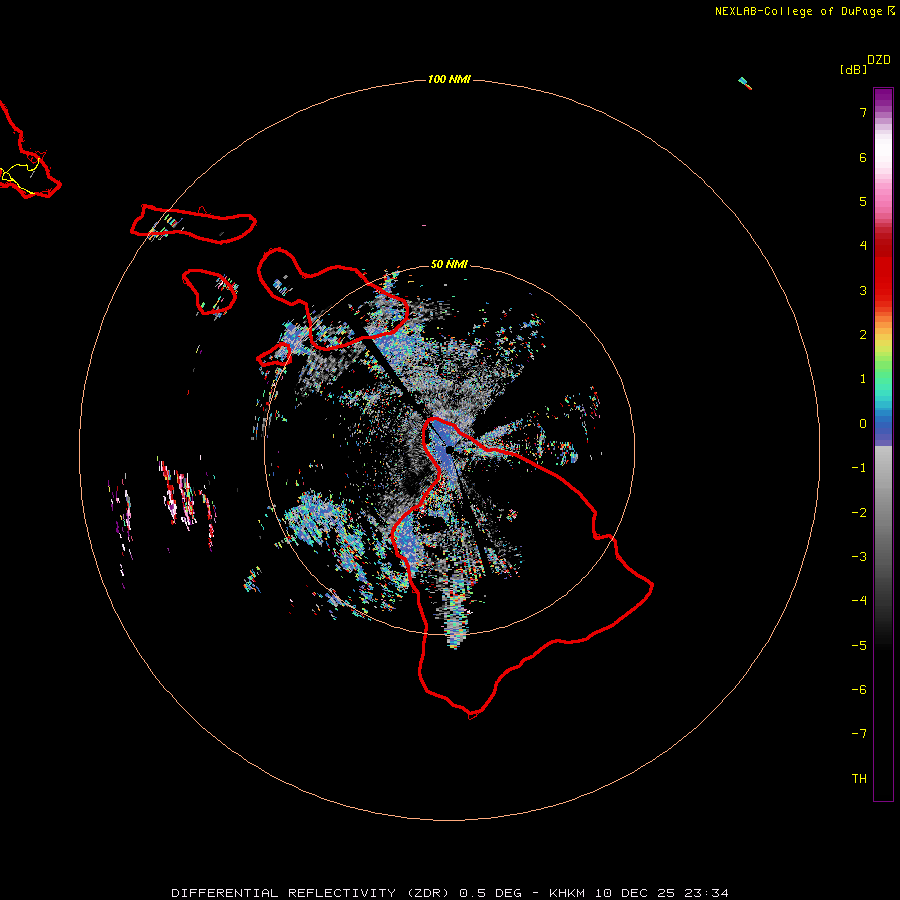Click the 4 value on the color scale
The image size is (900, 900).
point(863,246)
